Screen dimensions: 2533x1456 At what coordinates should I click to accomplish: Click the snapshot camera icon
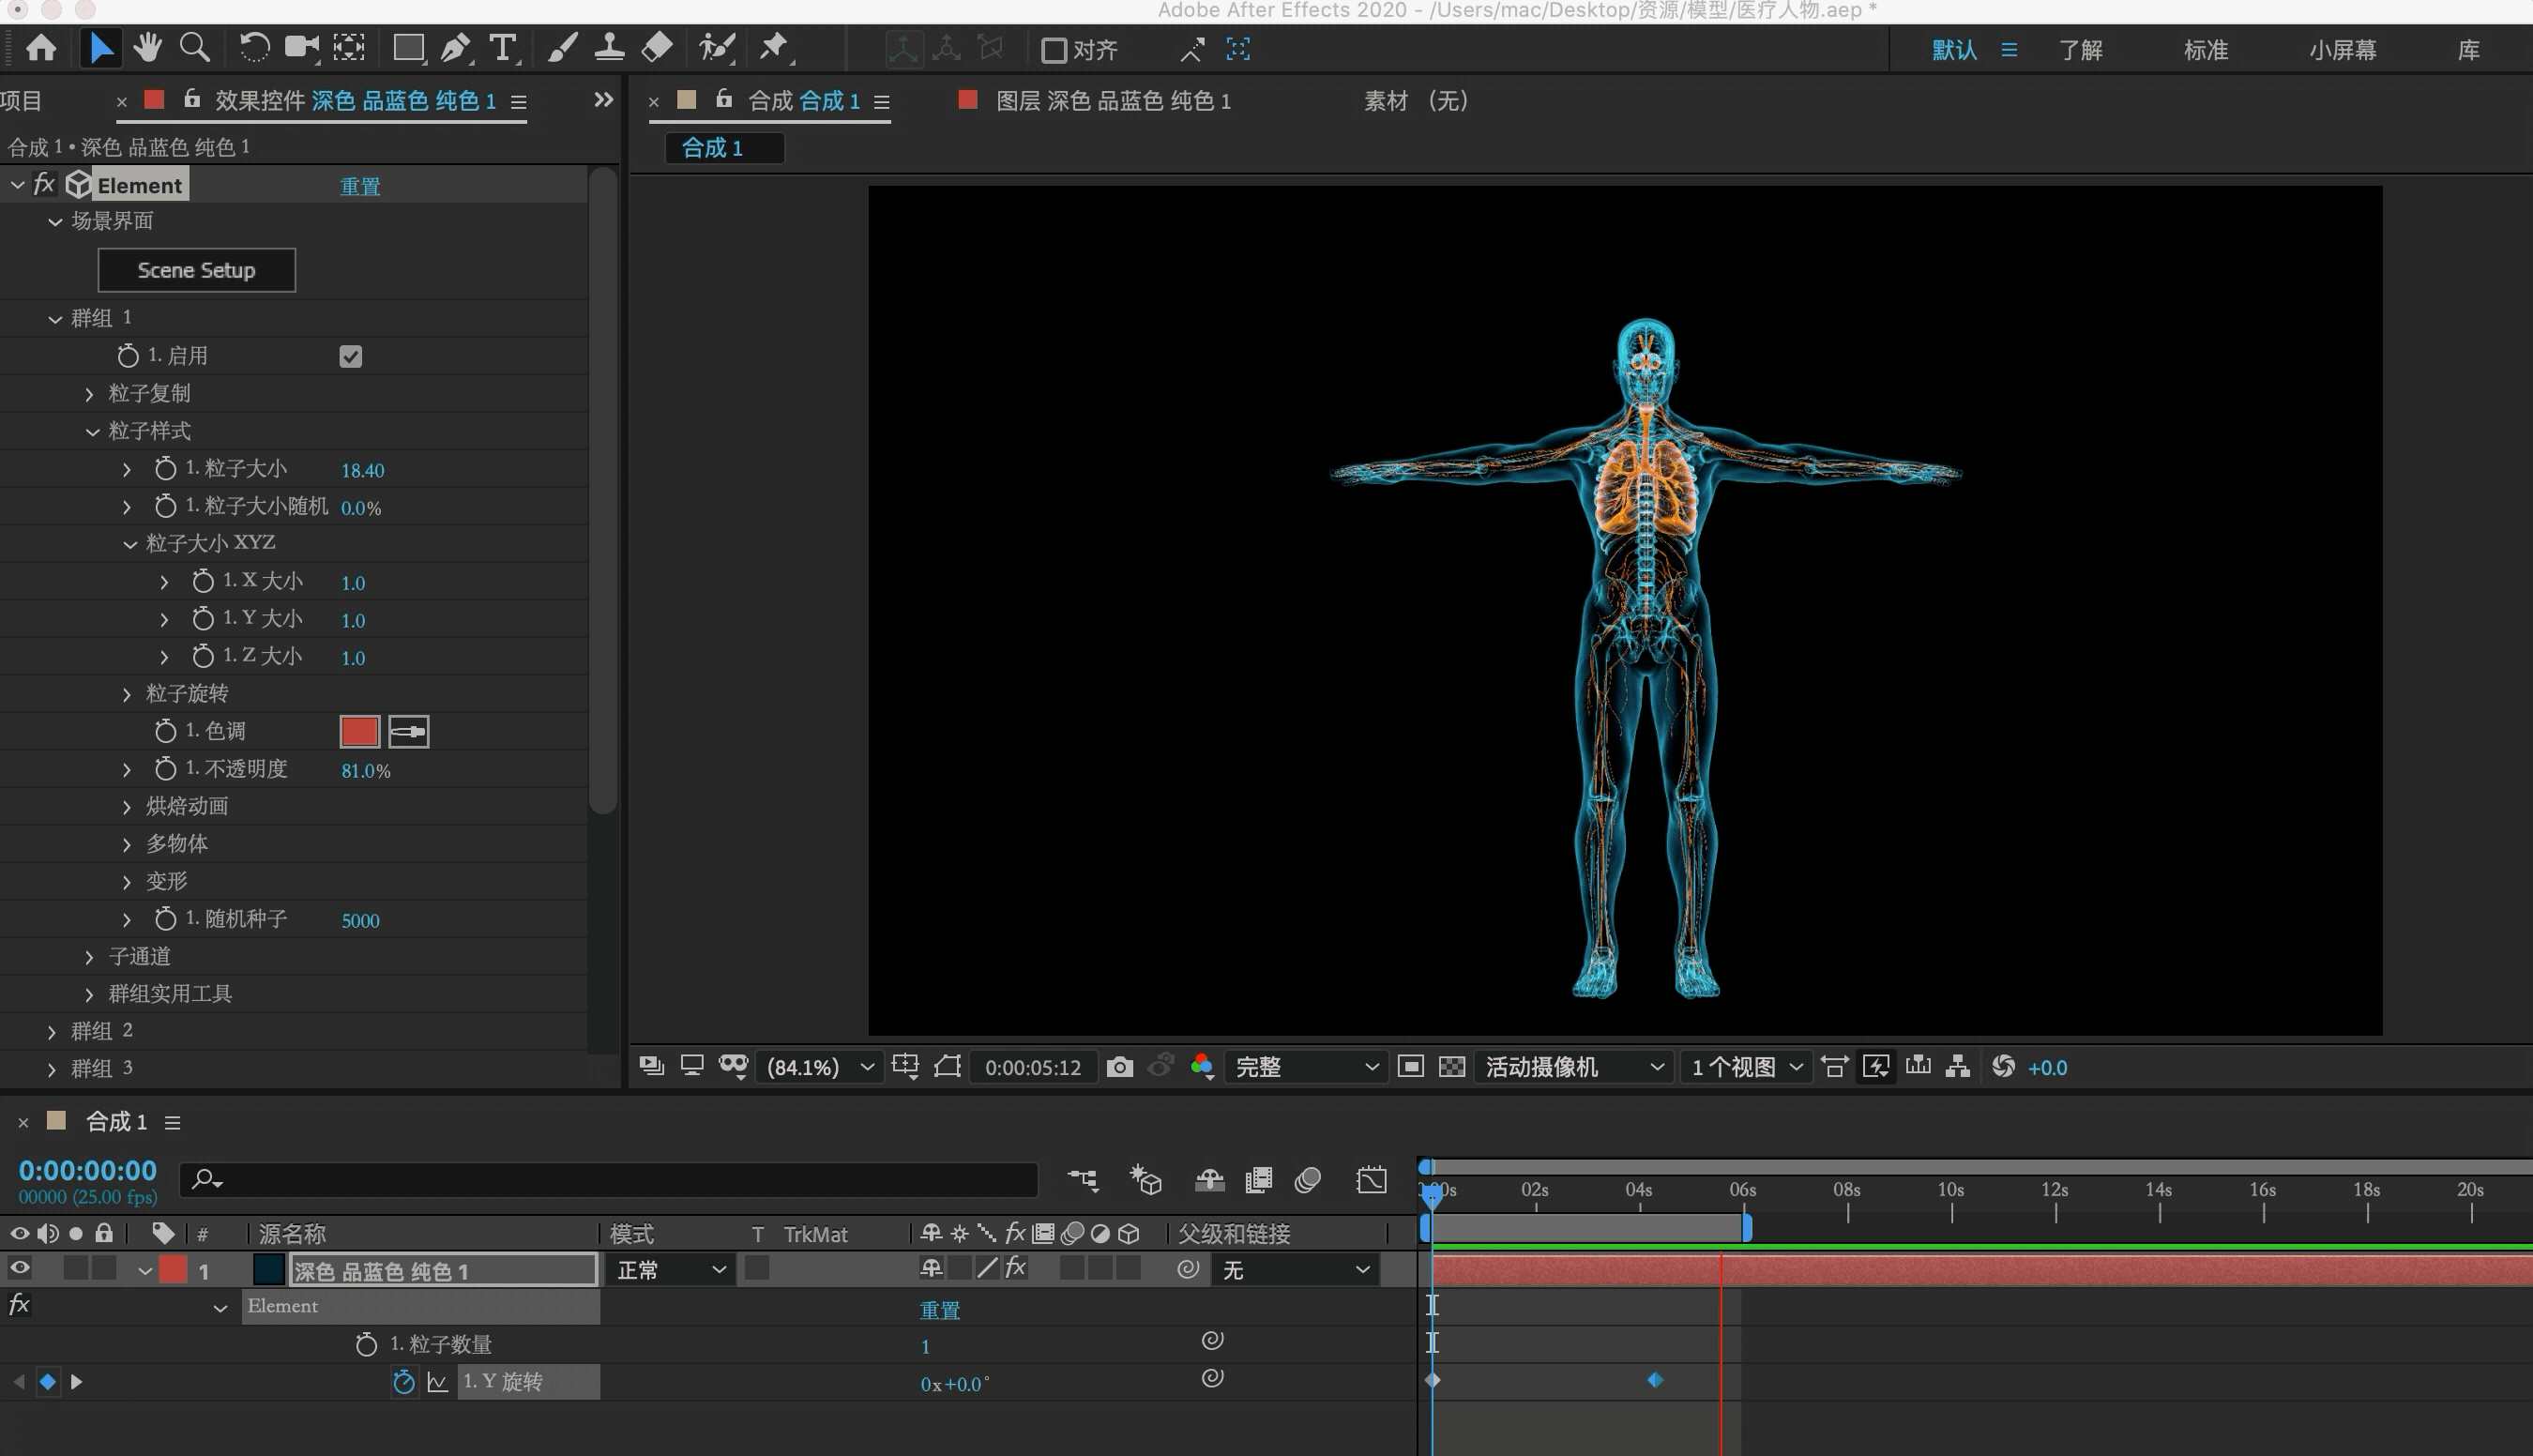[x=1120, y=1067]
